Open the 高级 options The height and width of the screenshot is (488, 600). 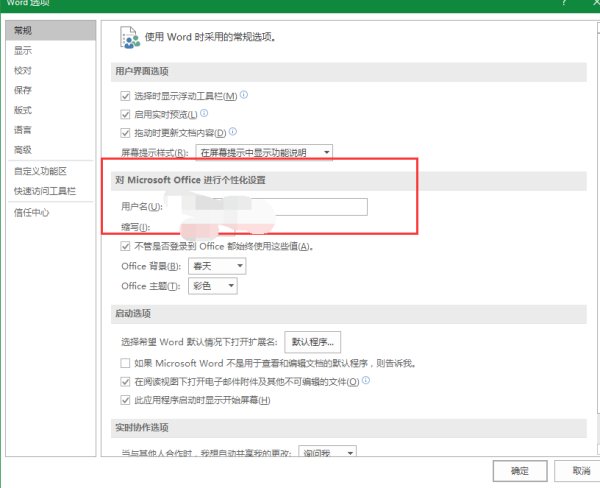pyautogui.click(x=51, y=150)
